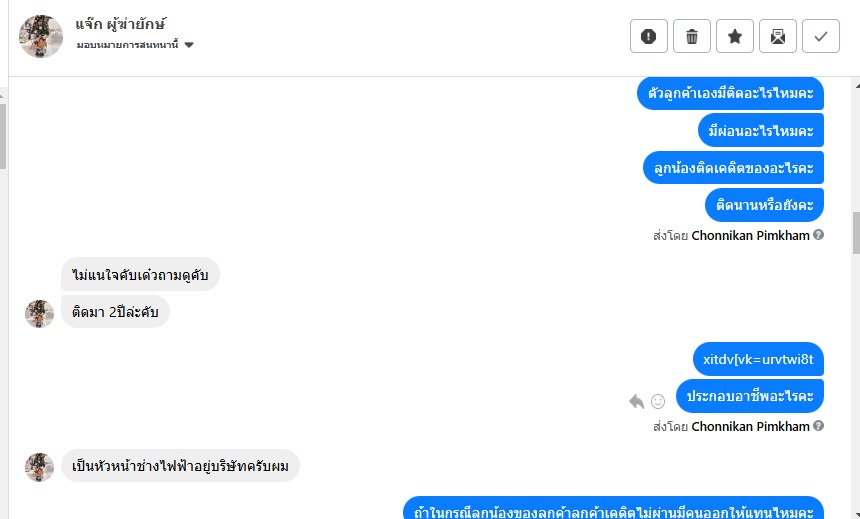Expand the มอบหมายการสนทนานี้ dropdown
This screenshot has width=860, height=519.
pyautogui.click(x=135, y=45)
